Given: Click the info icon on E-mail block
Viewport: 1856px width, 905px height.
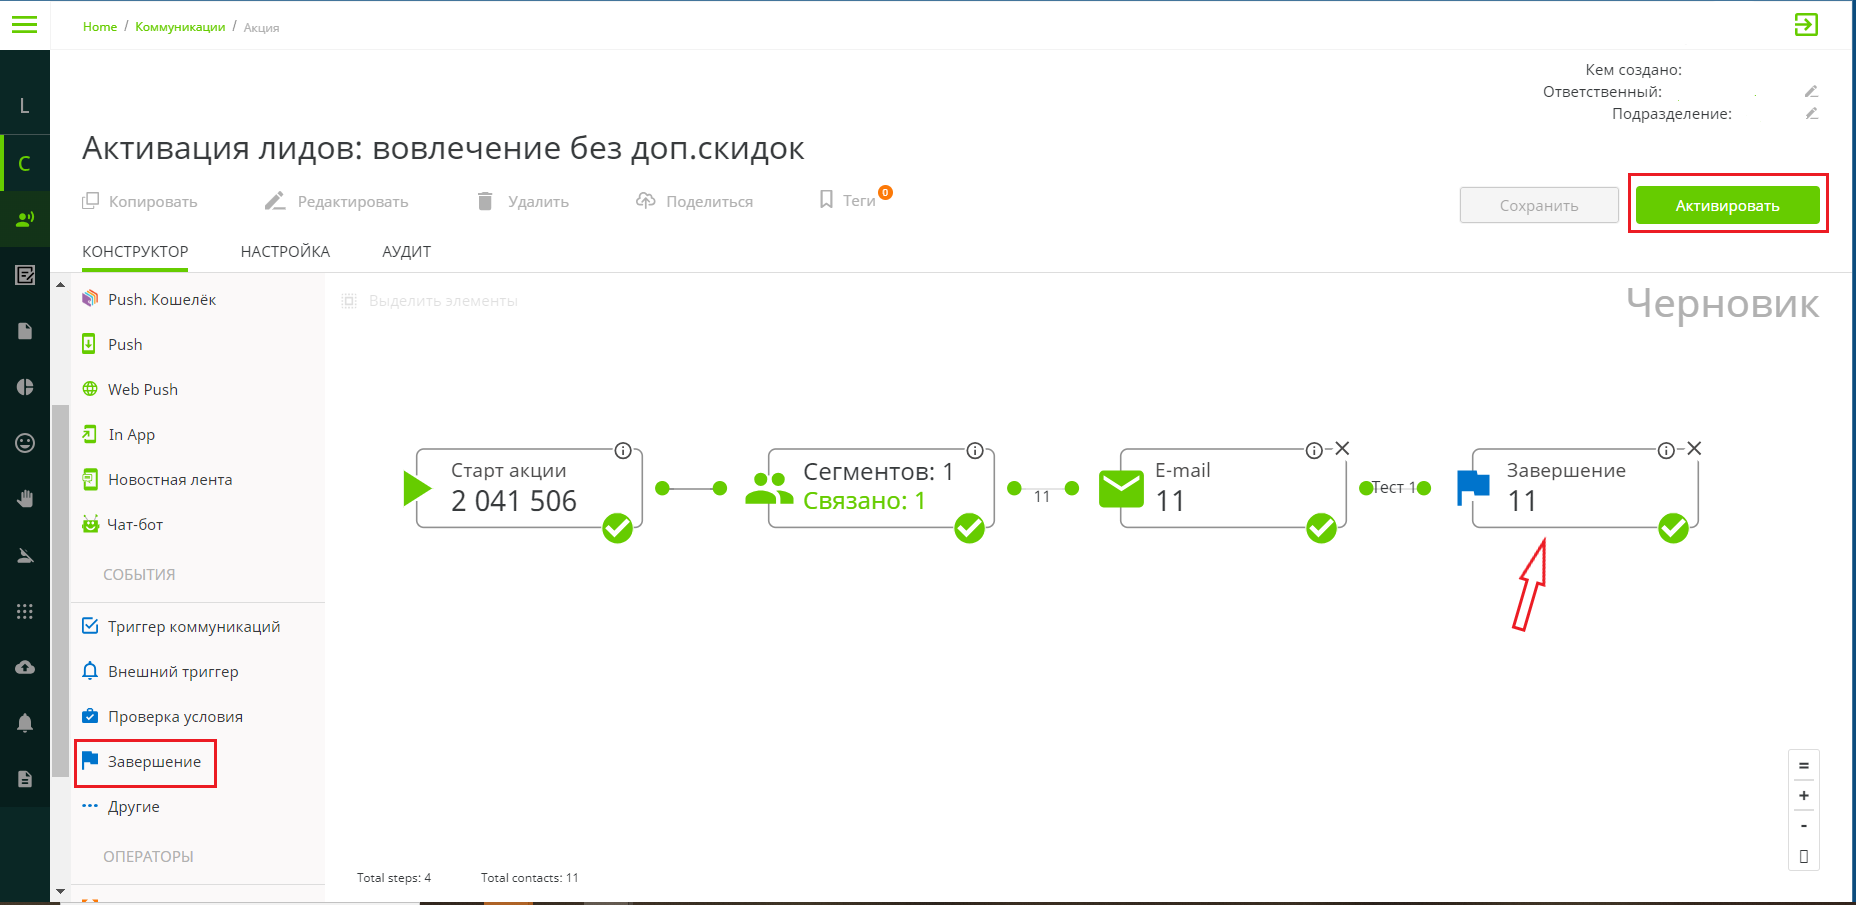Looking at the screenshot, I should pyautogui.click(x=1314, y=450).
